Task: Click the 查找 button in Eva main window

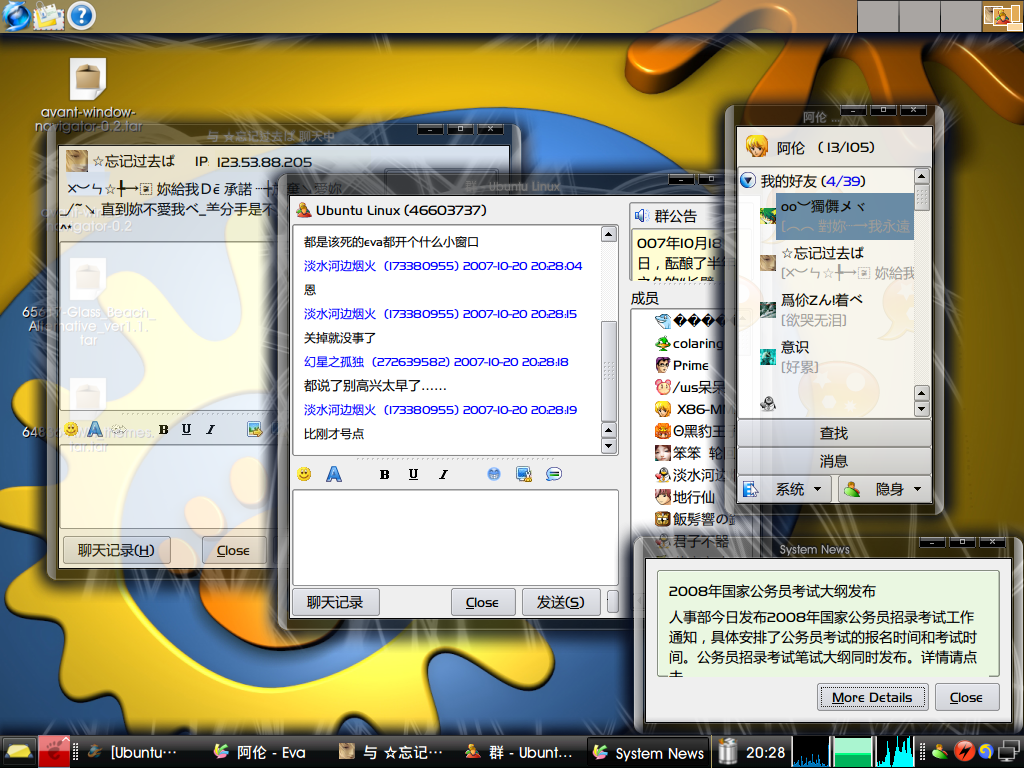Action: (x=834, y=433)
